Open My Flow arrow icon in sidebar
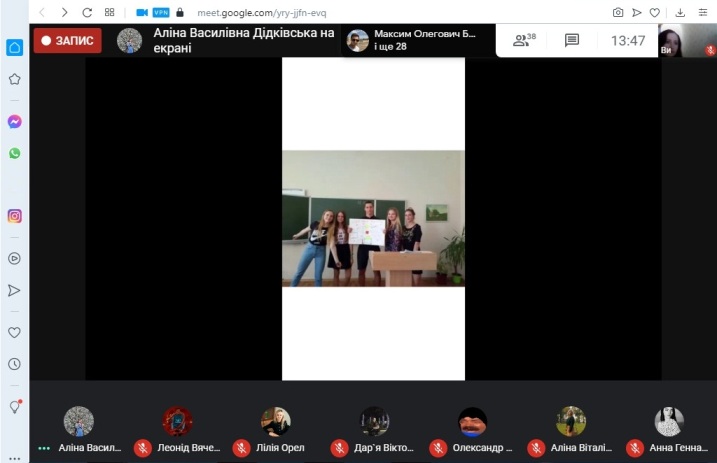 coord(15,291)
